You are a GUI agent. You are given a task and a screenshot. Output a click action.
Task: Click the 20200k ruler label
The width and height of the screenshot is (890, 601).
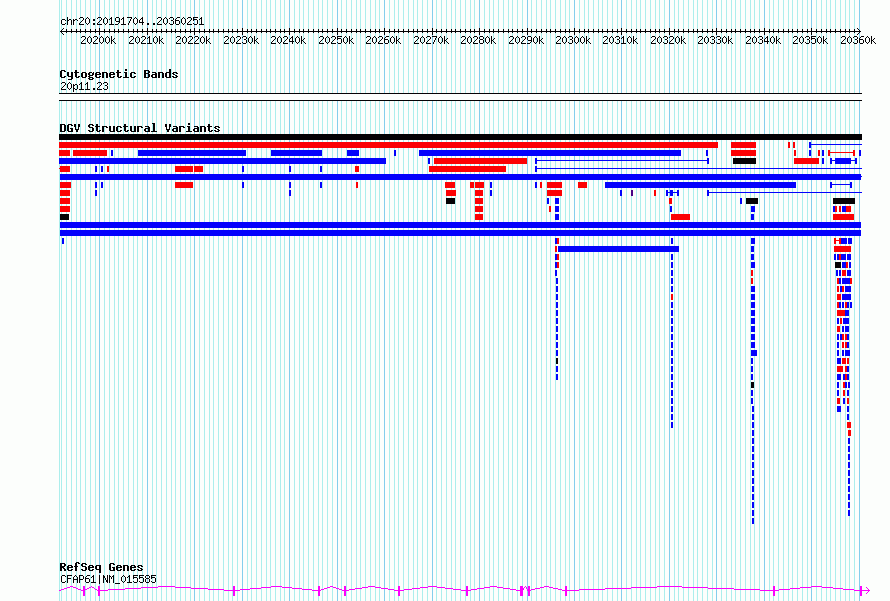point(98,40)
